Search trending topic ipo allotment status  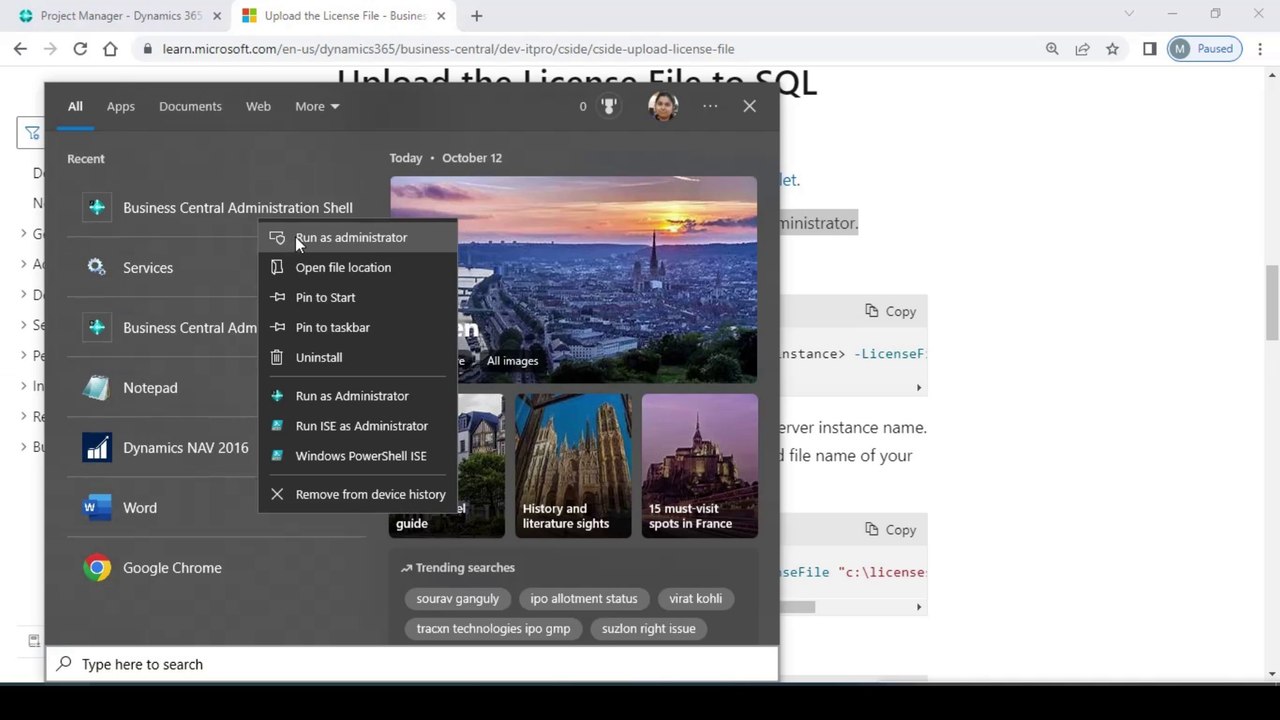tap(584, 599)
